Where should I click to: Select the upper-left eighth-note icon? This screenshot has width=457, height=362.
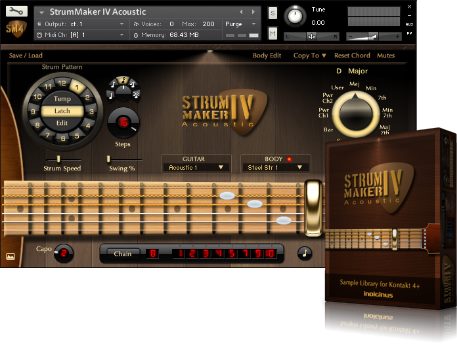(x=114, y=85)
